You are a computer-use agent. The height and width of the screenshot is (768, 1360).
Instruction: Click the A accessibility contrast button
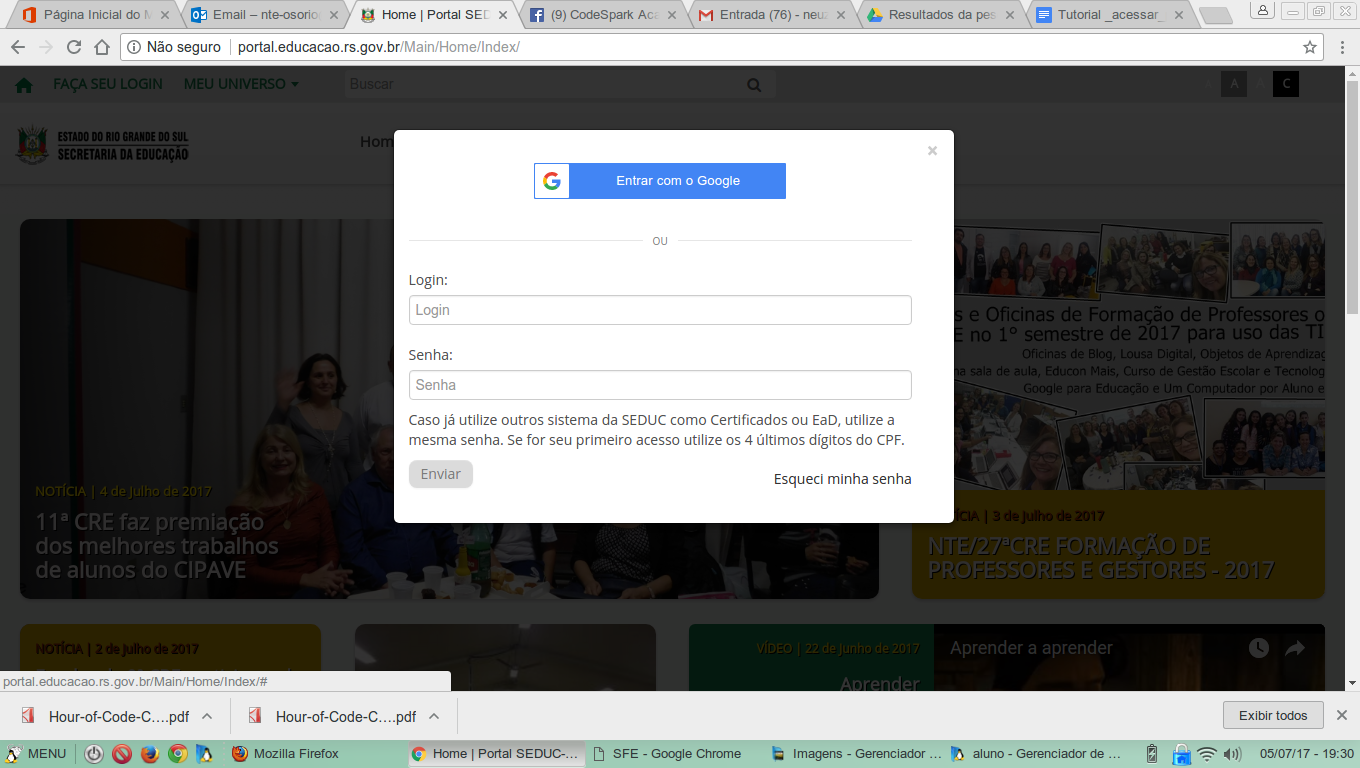[x=1234, y=84]
